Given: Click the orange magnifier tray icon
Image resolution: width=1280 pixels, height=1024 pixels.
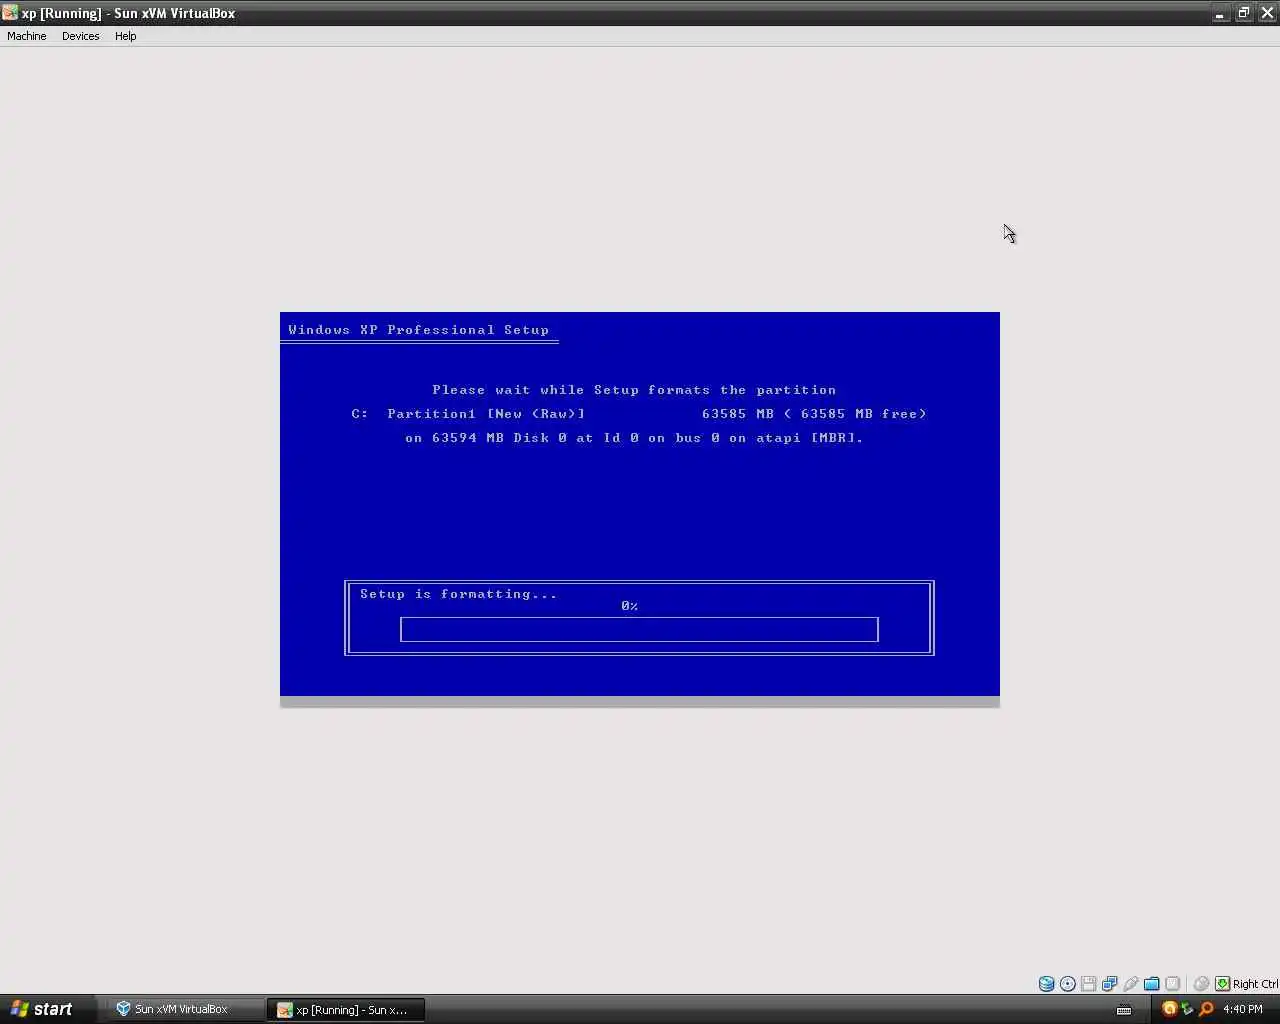Looking at the screenshot, I should pyautogui.click(x=1206, y=1009).
